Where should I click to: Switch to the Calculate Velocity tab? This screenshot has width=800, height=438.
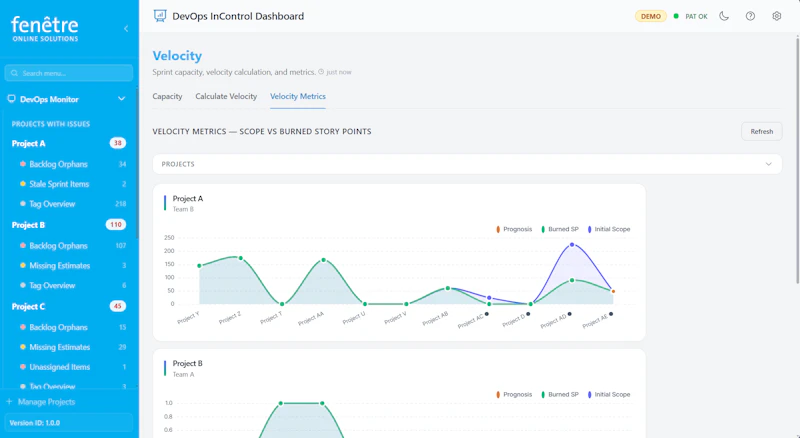(x=226, y=96)
